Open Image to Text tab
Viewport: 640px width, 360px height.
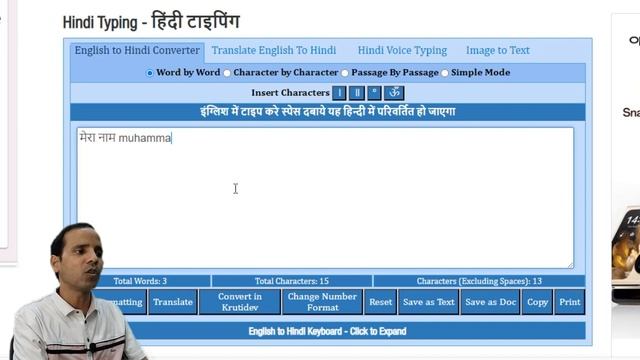tap(498, 51)
